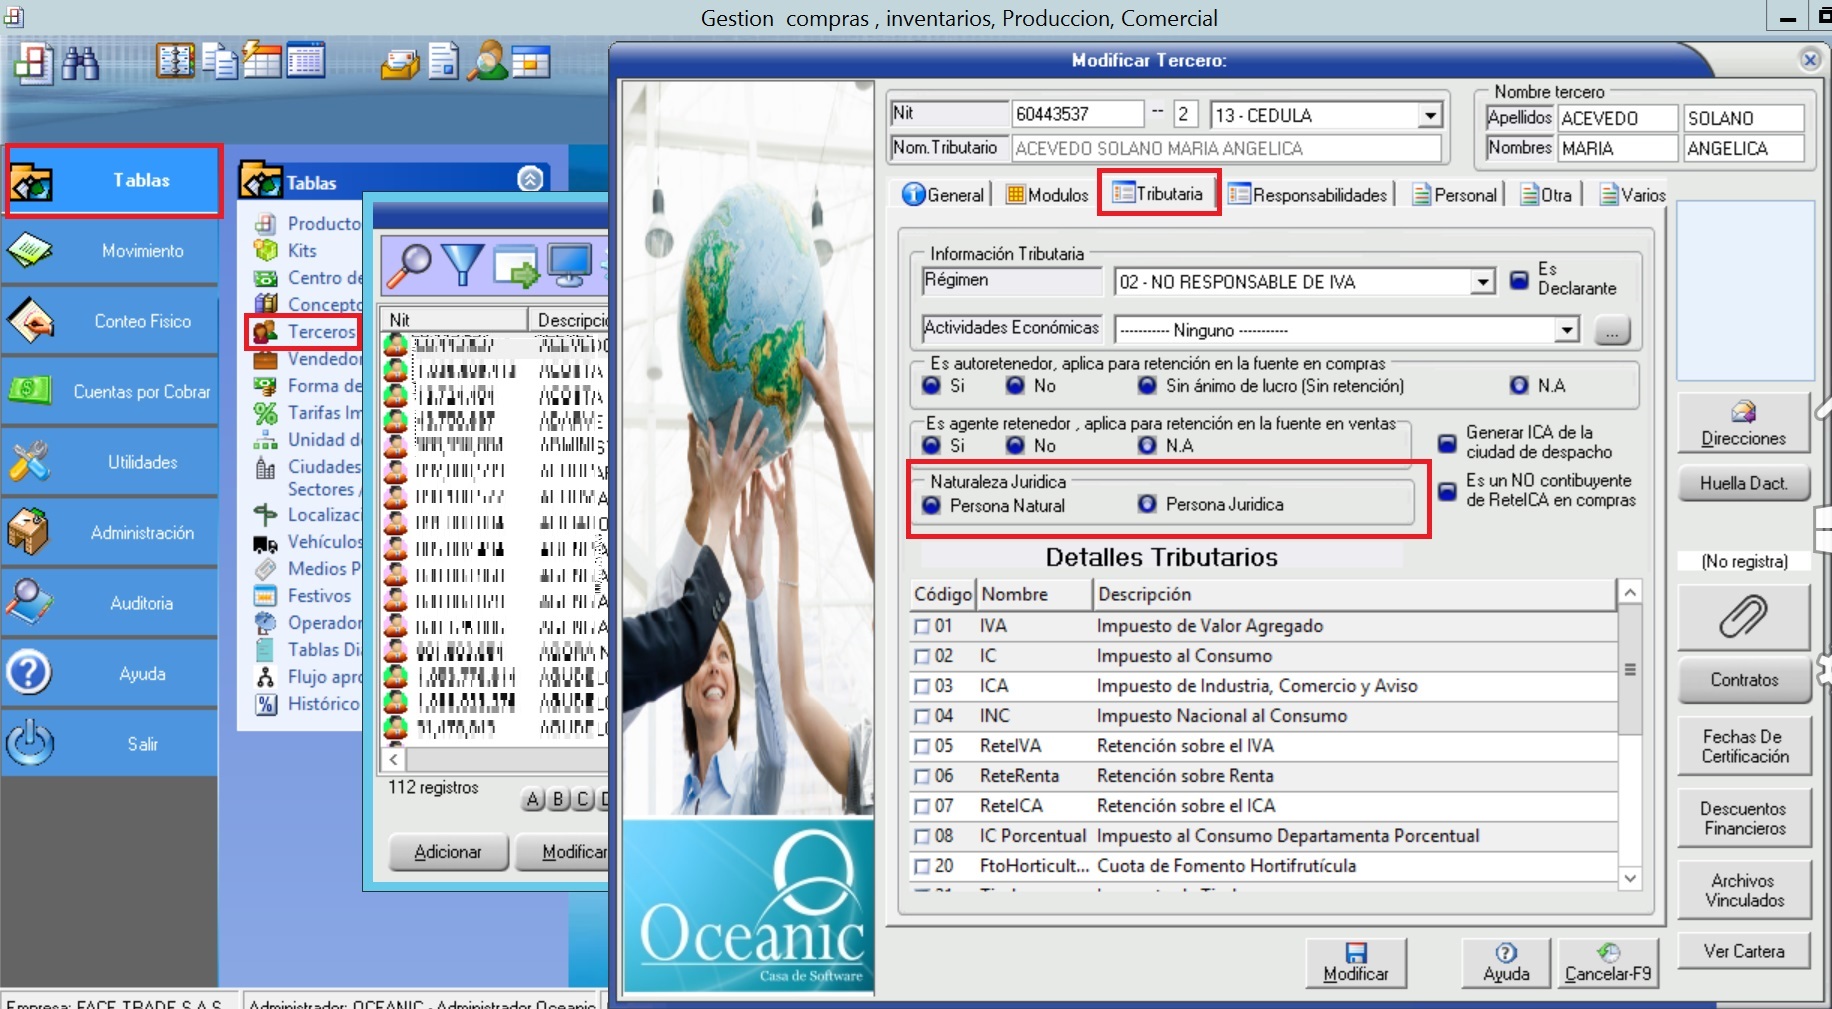Check the 01 IVA tax checkbox
Screen dimensions: 1832x1009
tap(922, 627)
